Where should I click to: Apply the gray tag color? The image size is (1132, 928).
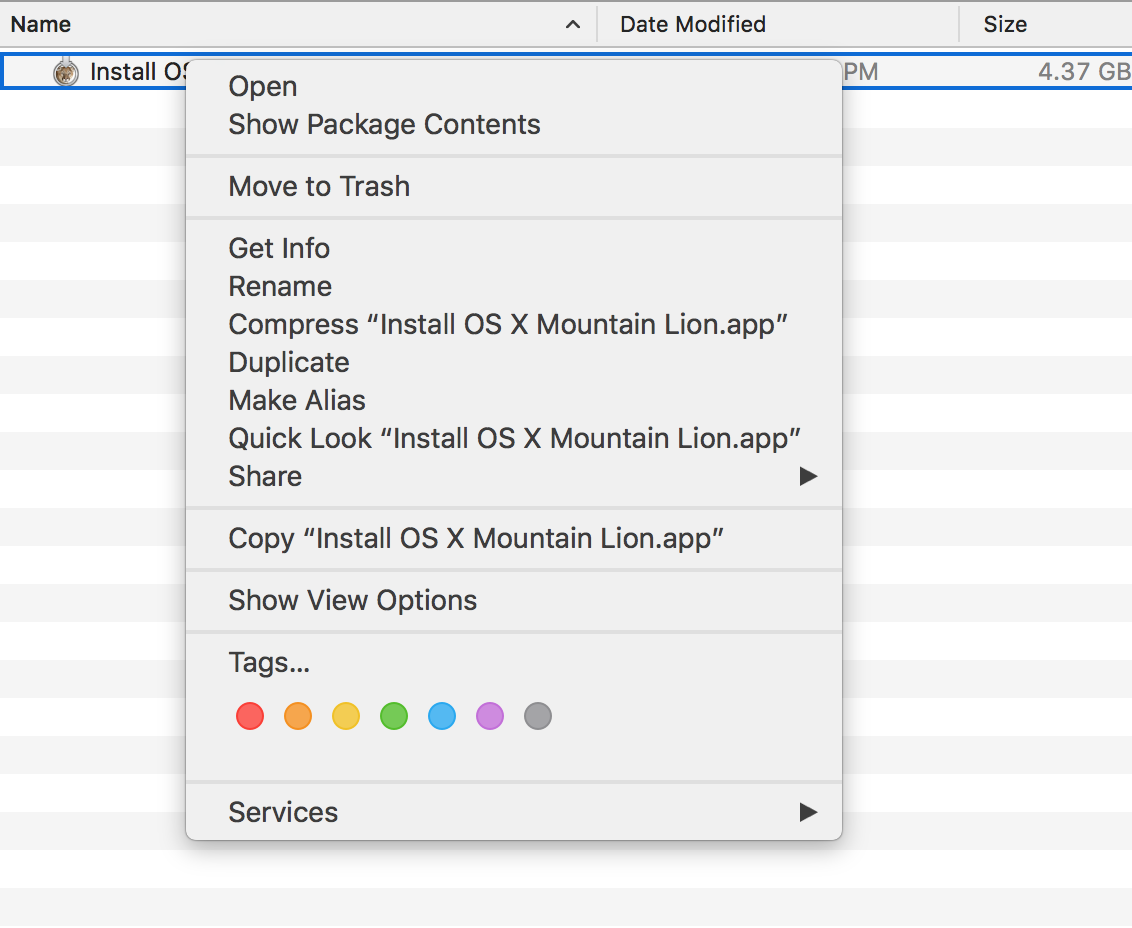(x=538, y=716)
